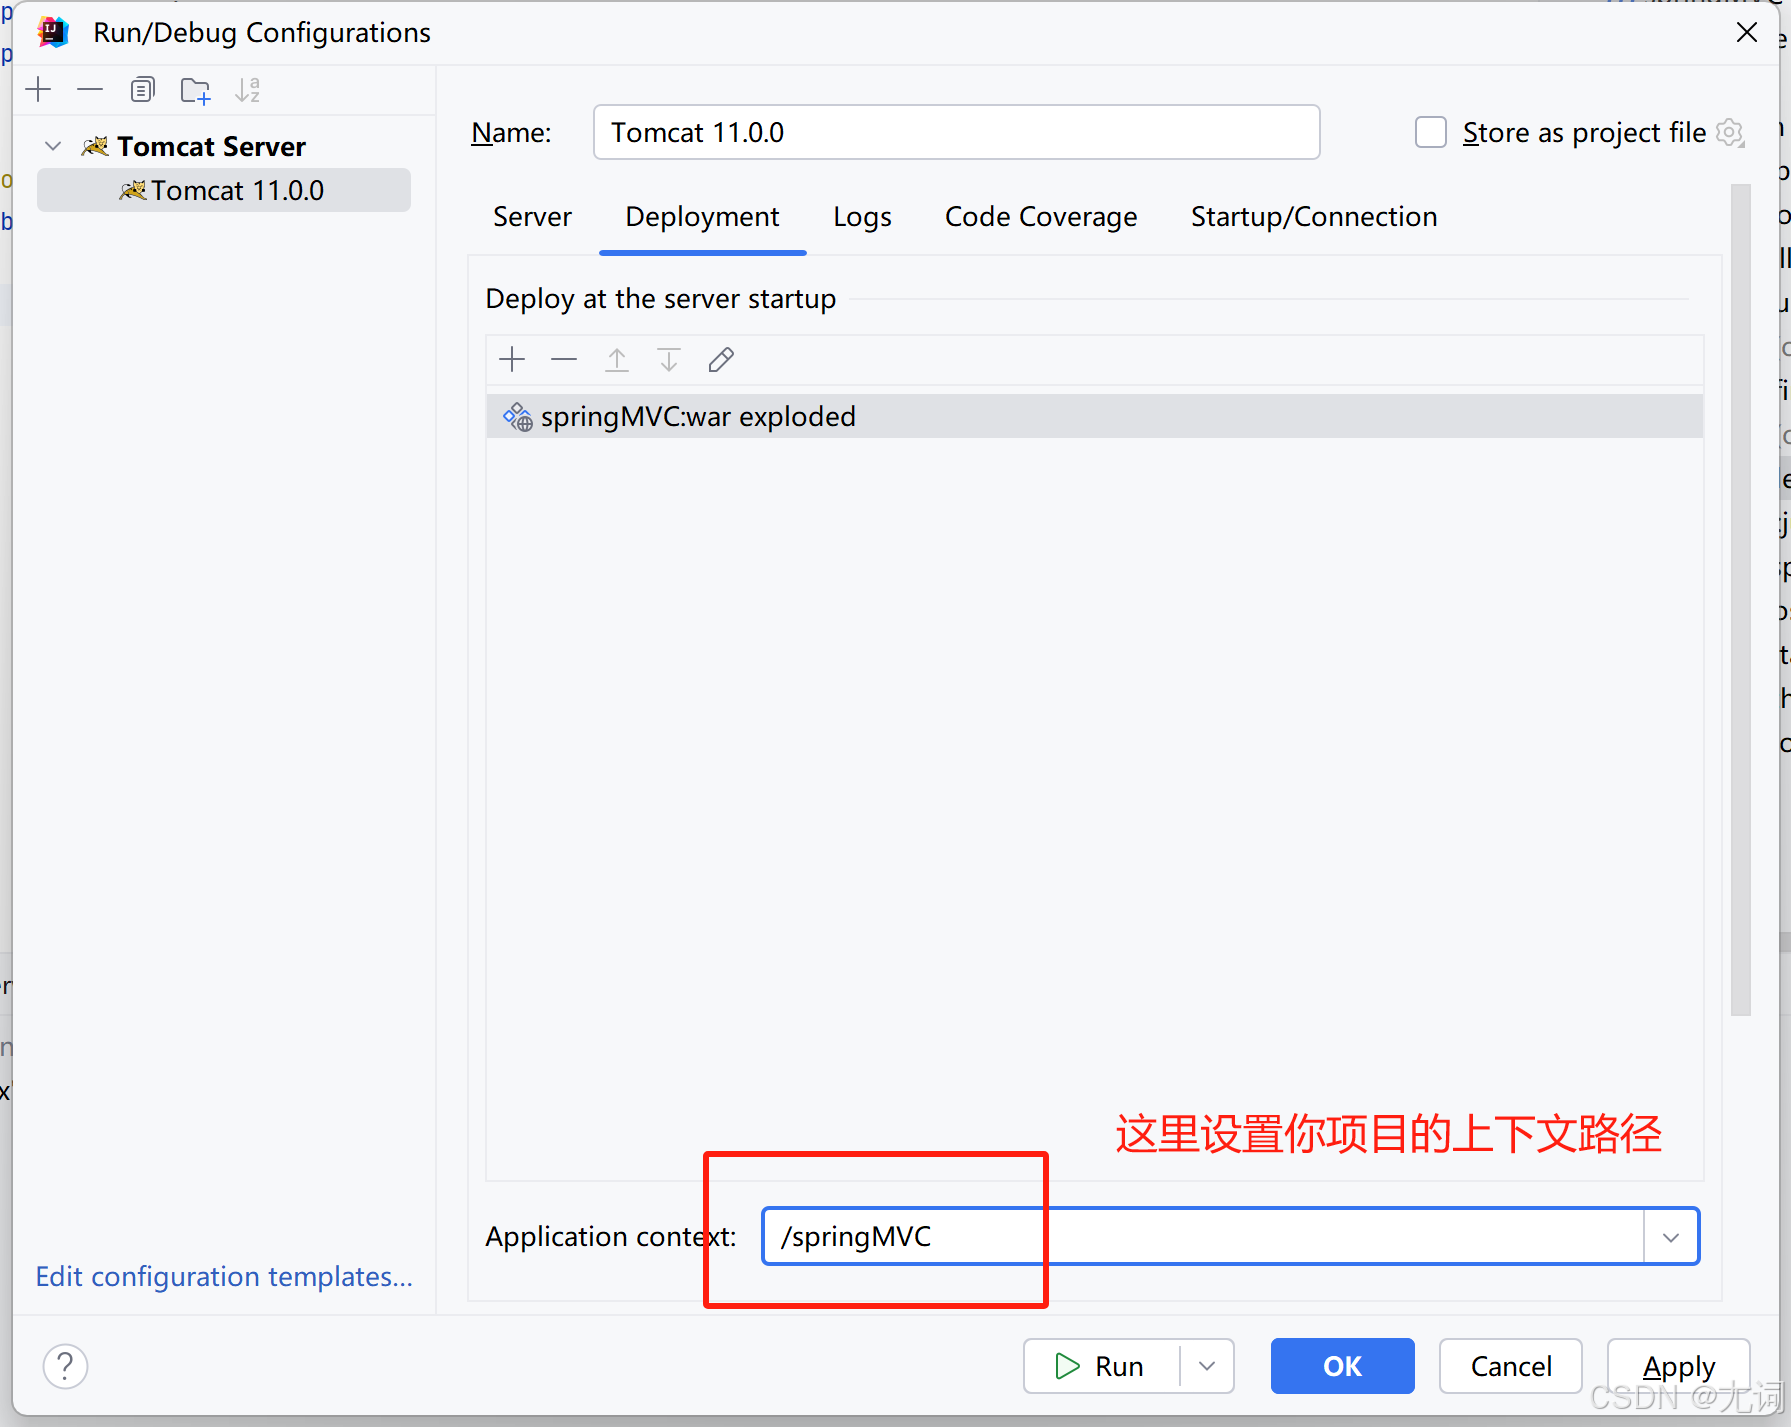Add deployment artifact plus icon
Screen dimensions: 1791x1427
(x=512, y=360)
